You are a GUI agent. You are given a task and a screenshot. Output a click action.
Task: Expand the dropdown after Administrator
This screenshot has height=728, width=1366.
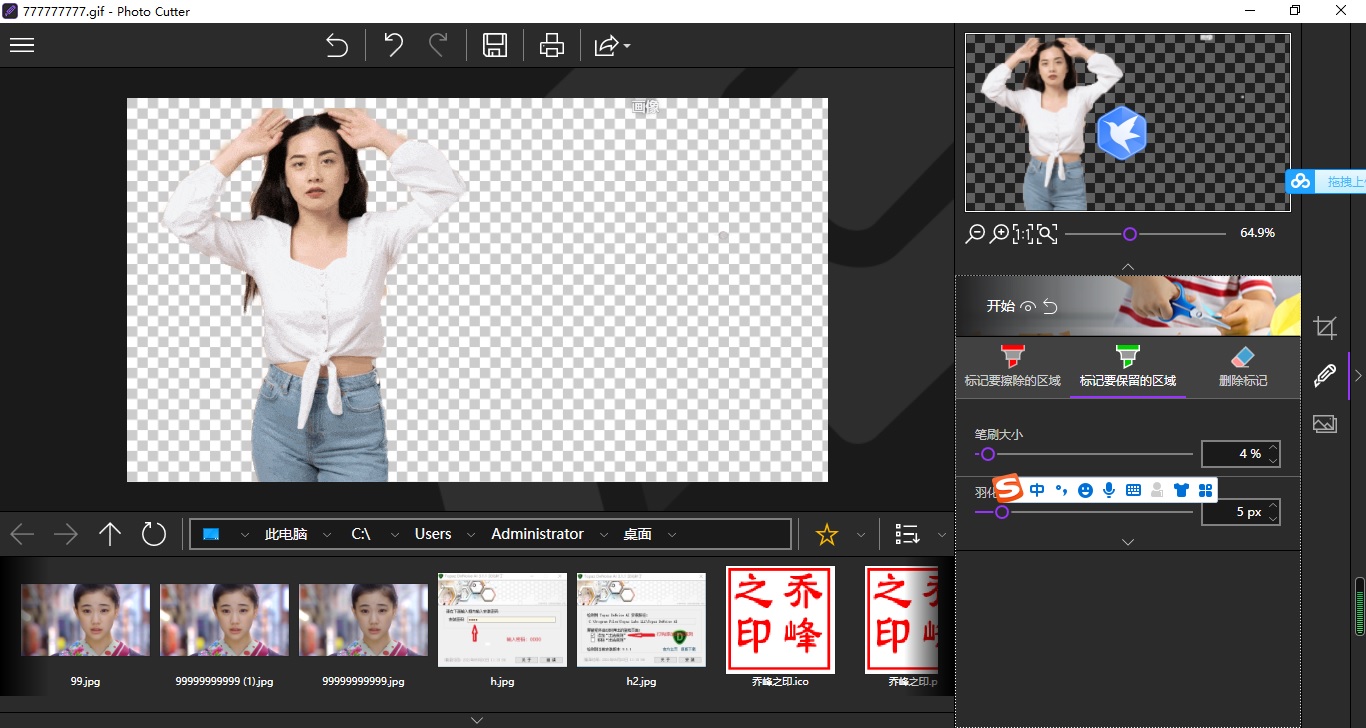[603, 535]
